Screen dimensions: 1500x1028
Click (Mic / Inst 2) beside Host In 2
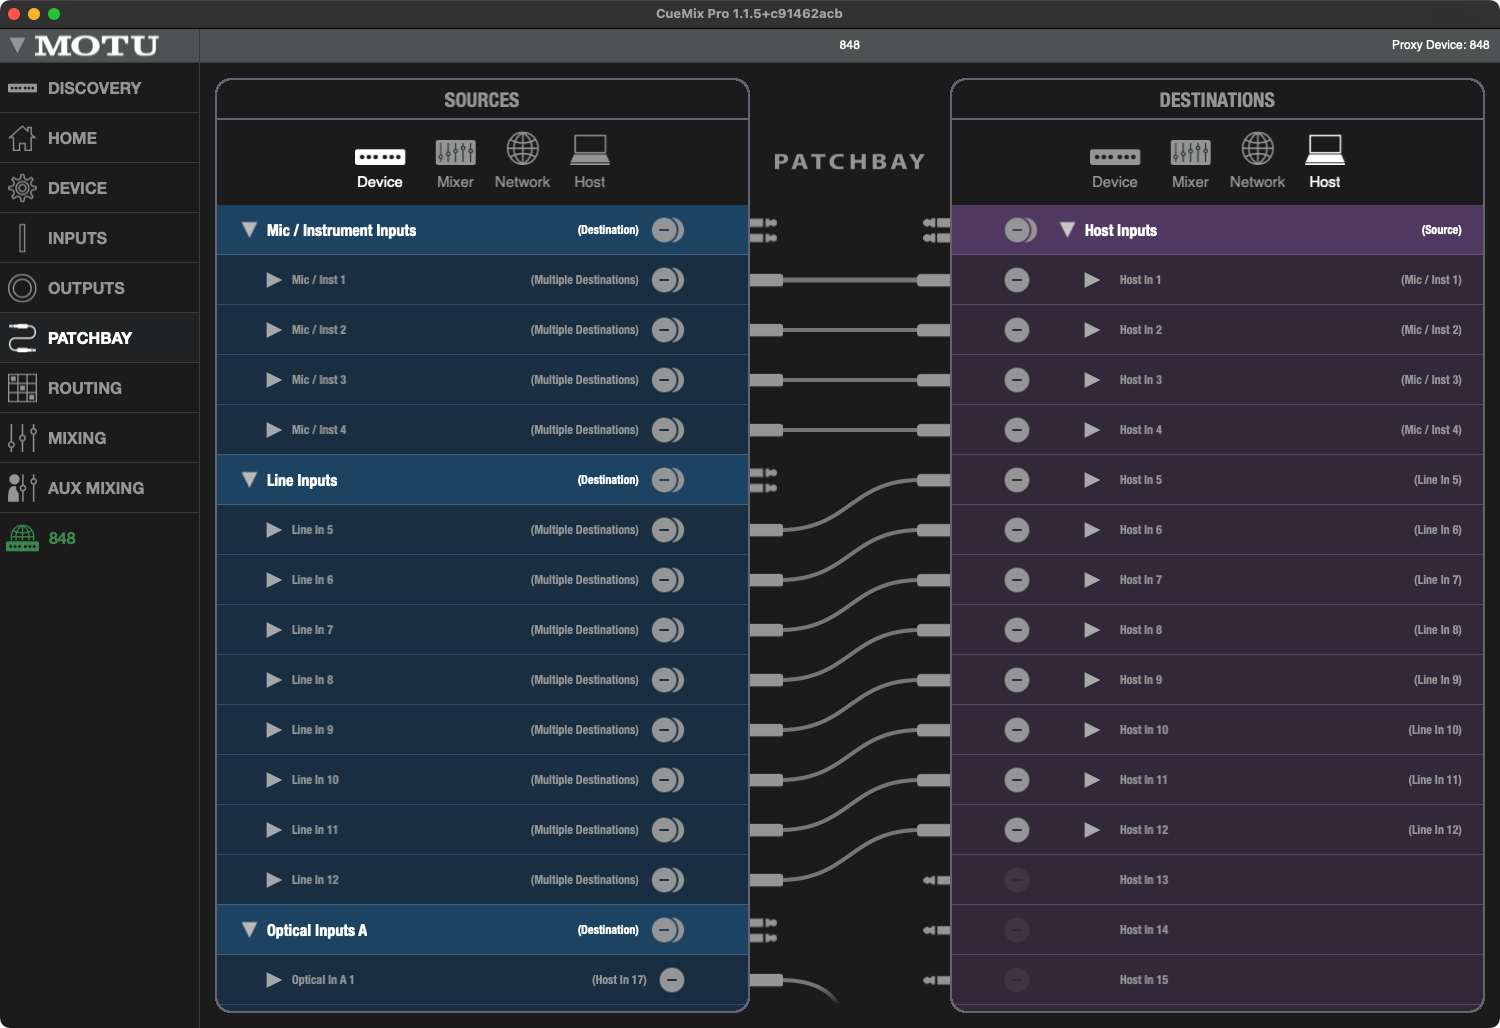[x=1431, y=330]
